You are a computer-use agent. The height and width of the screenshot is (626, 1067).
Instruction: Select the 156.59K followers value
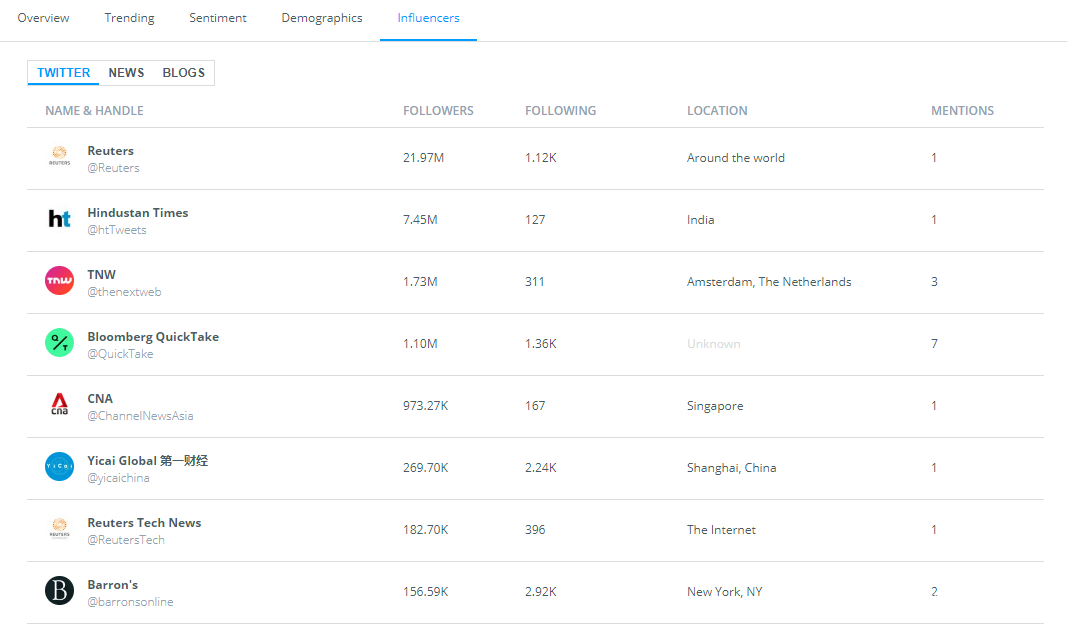[425, 591]
